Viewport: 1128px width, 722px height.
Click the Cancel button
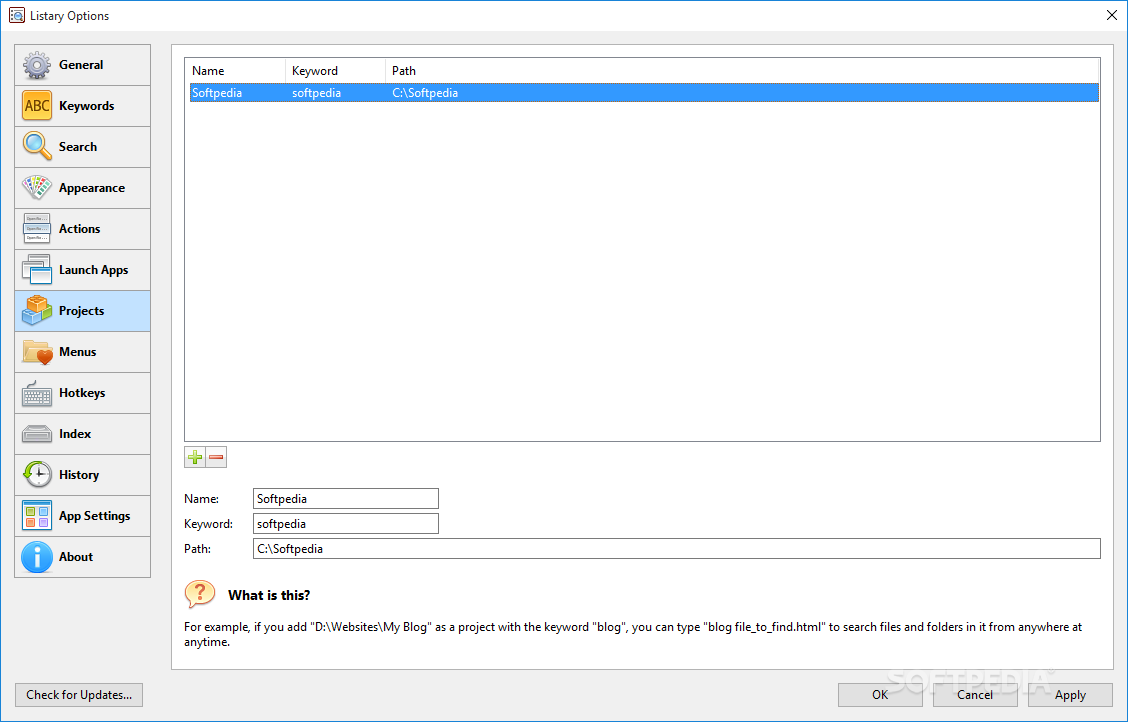[975, 695]
